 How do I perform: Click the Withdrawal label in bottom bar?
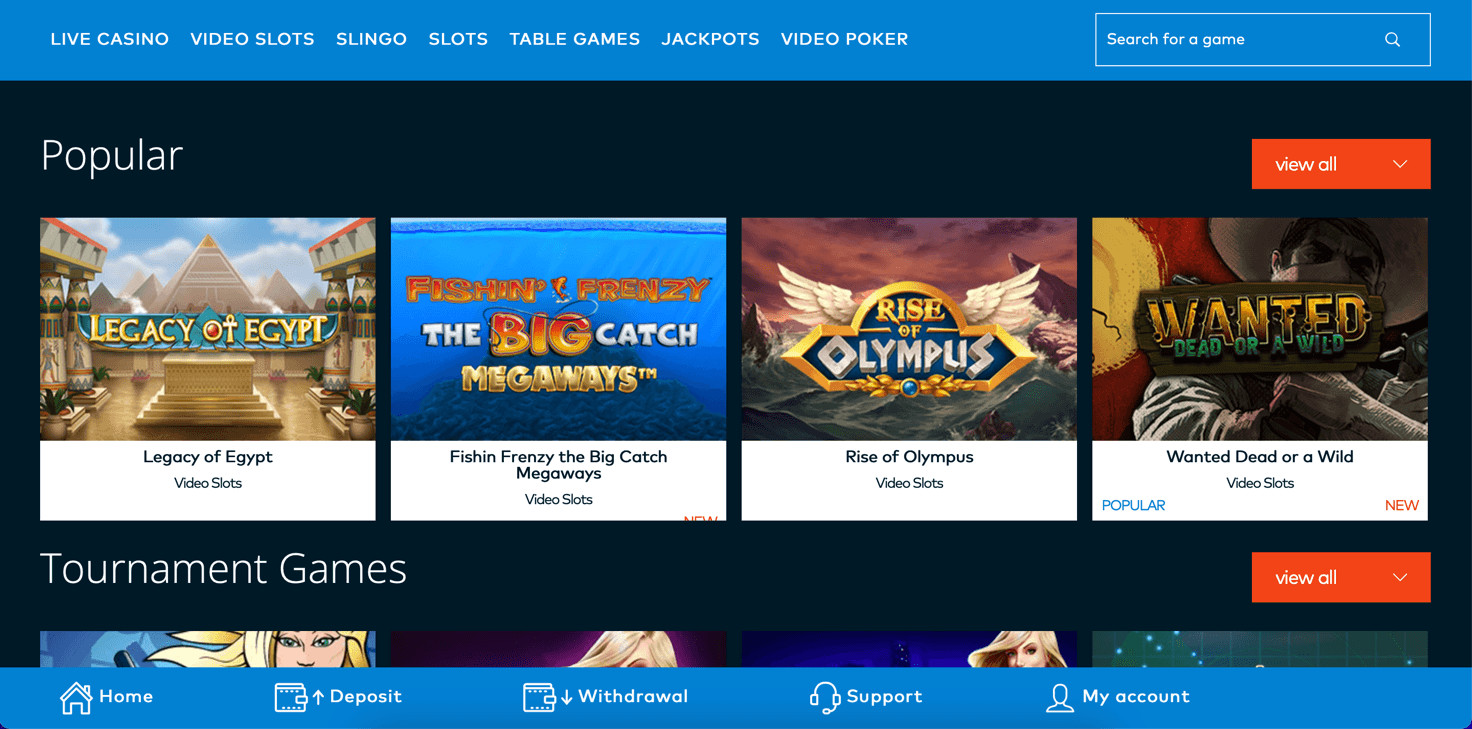tap(633, 697)
